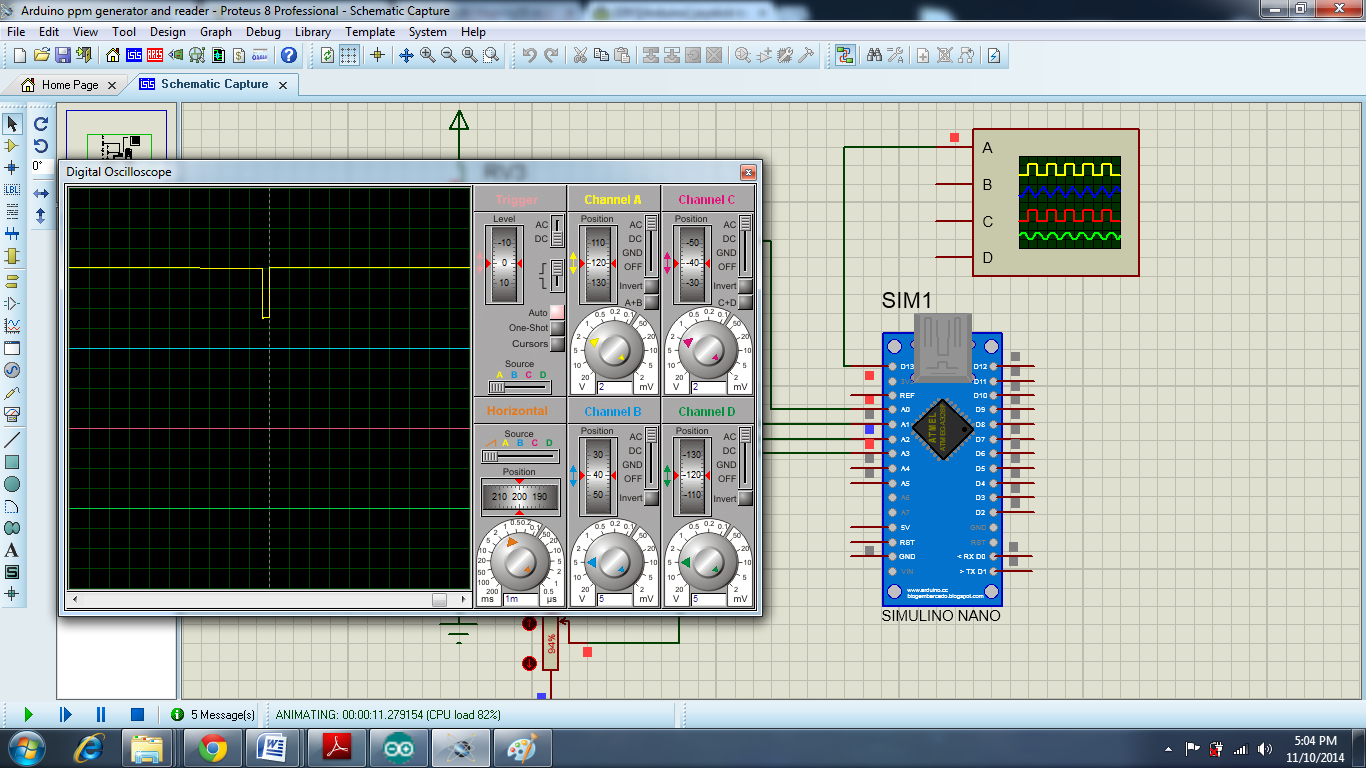
Task: Click the Zoom In magnifier icon
Action: (428, 56)
